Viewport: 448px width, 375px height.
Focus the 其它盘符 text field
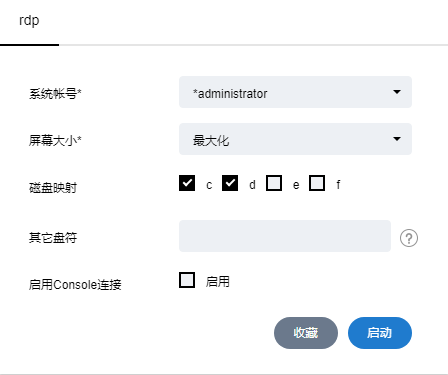coord(285,236)
